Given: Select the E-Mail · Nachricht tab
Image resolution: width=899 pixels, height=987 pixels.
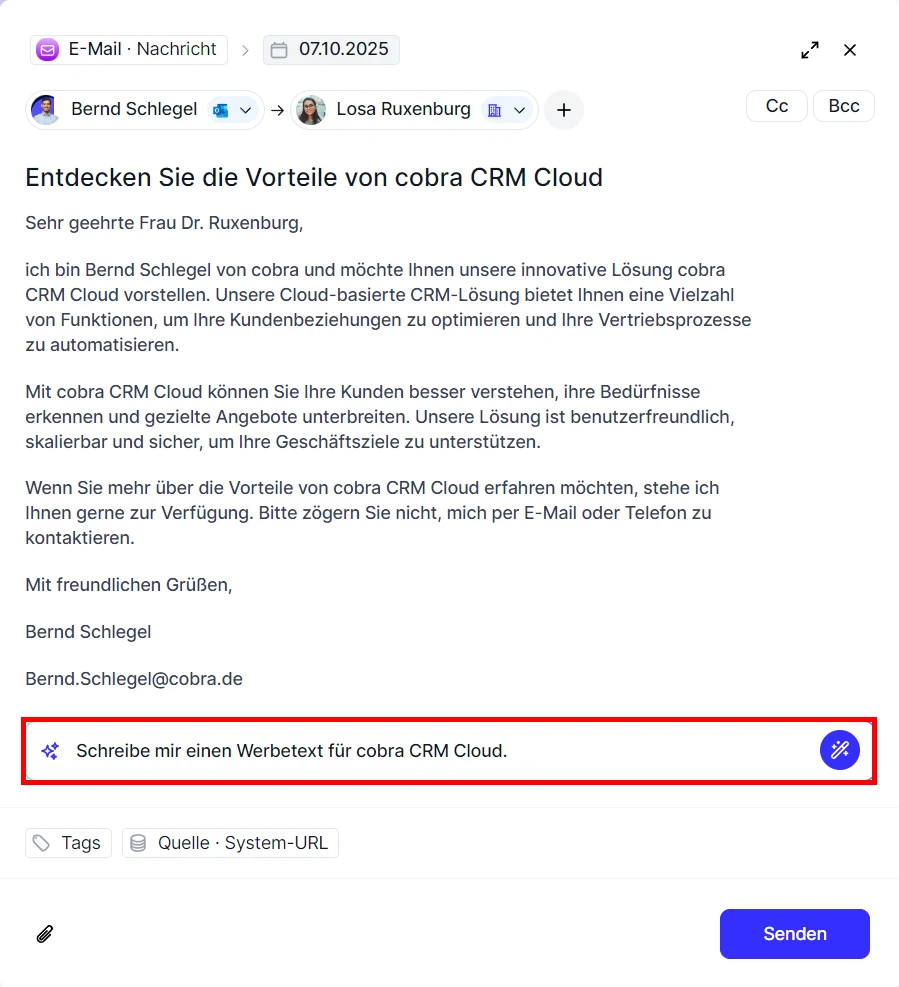Looking at the screenshot, I should click(128, 49).
